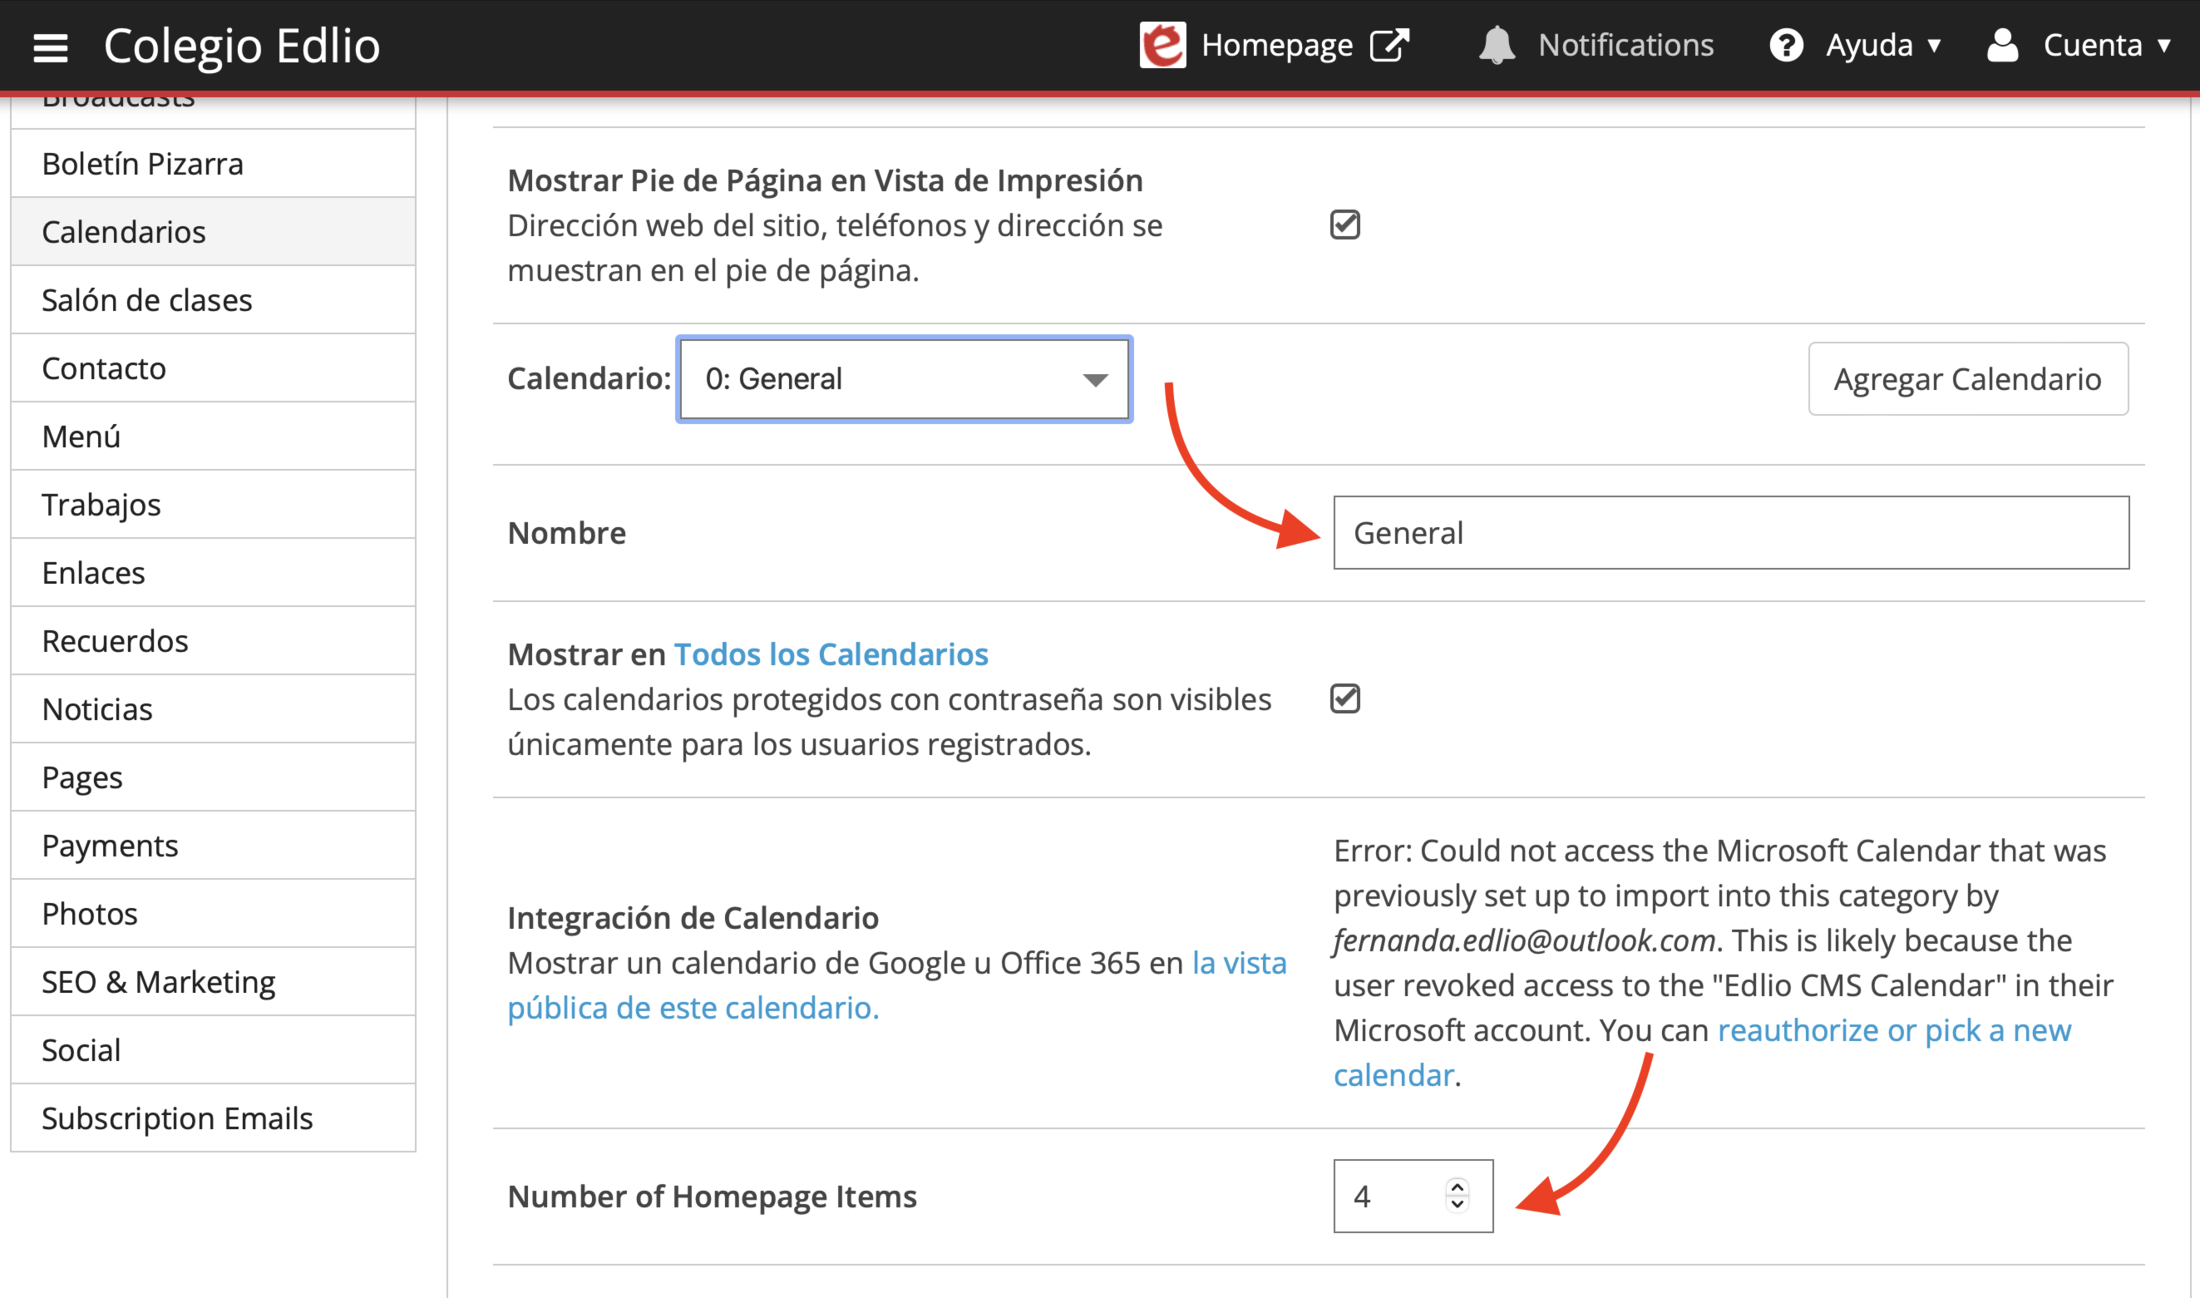
Task: Click the Ayuda question mark icon
Action: (1785, 45)
